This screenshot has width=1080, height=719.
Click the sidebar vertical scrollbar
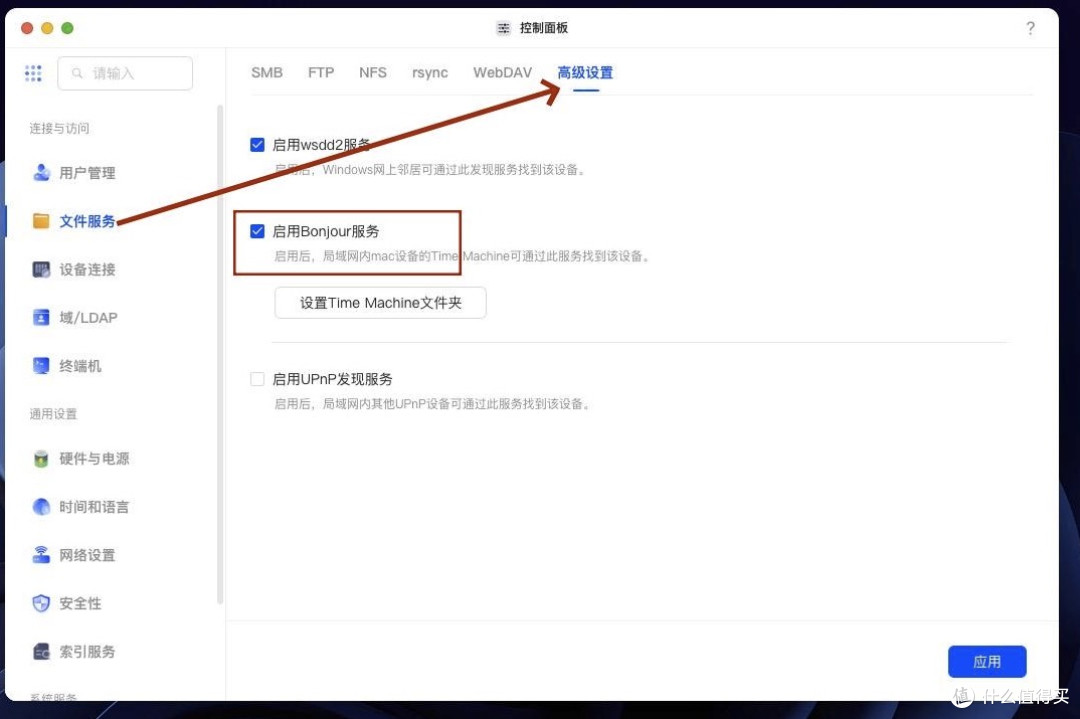(x=220, y=355)
